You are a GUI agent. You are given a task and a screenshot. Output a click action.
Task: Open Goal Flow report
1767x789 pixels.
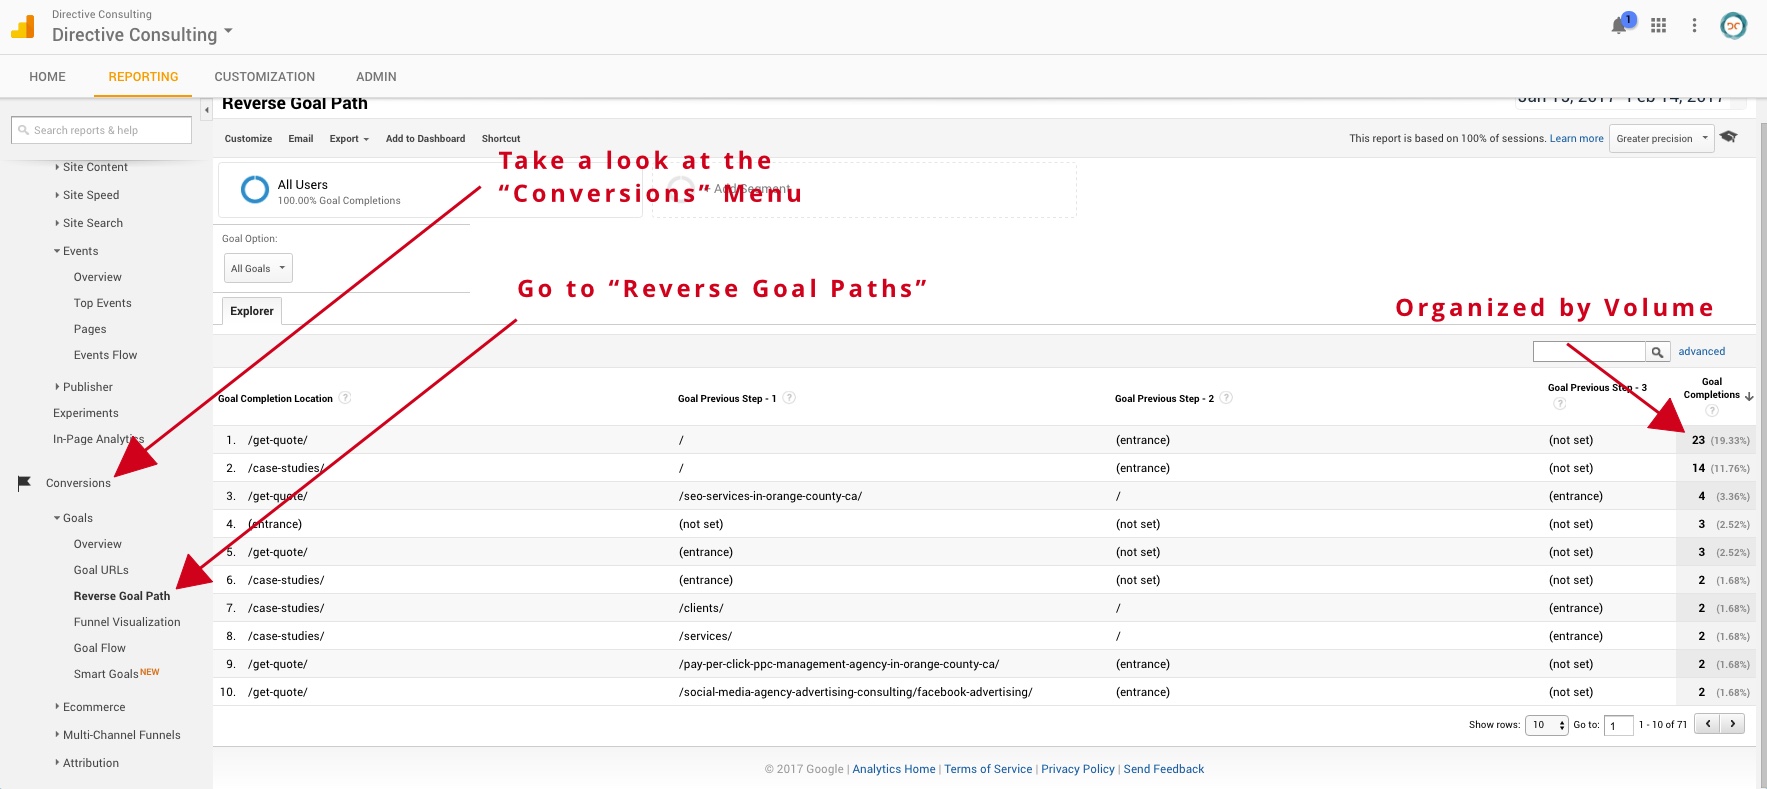click(x=100, y=648)
